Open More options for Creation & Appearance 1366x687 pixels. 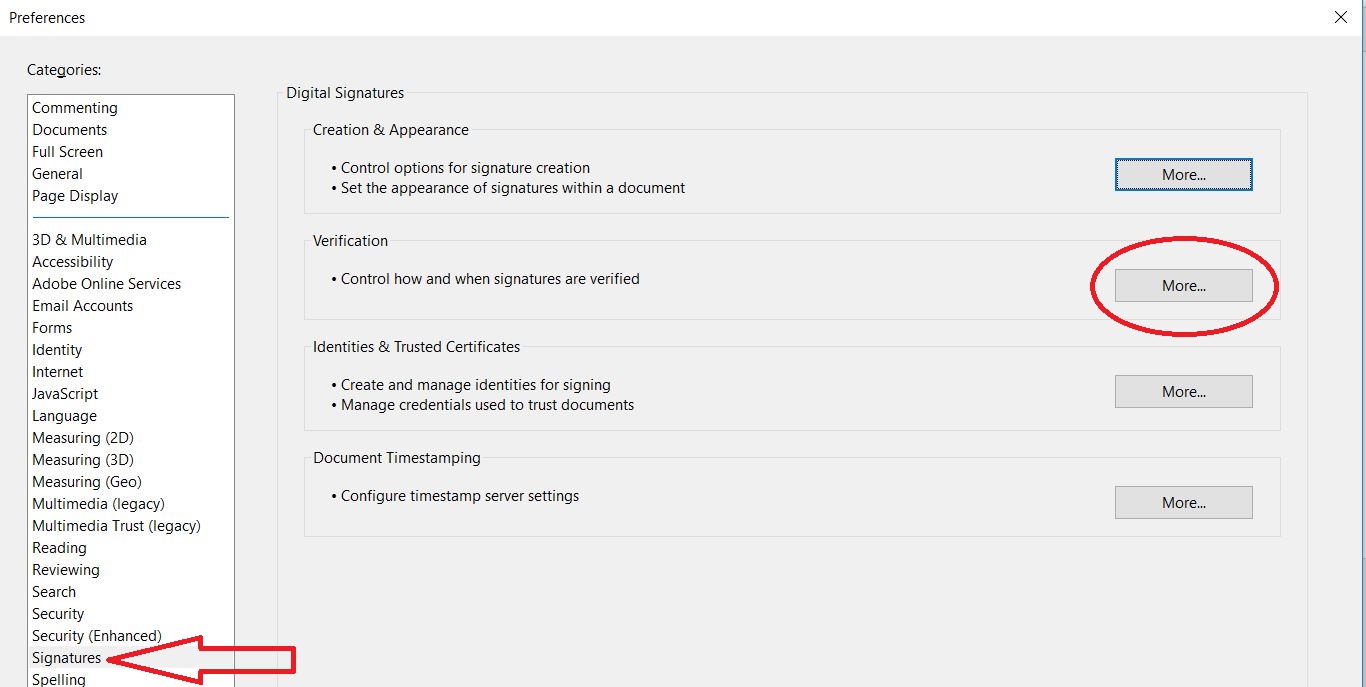1183,175
